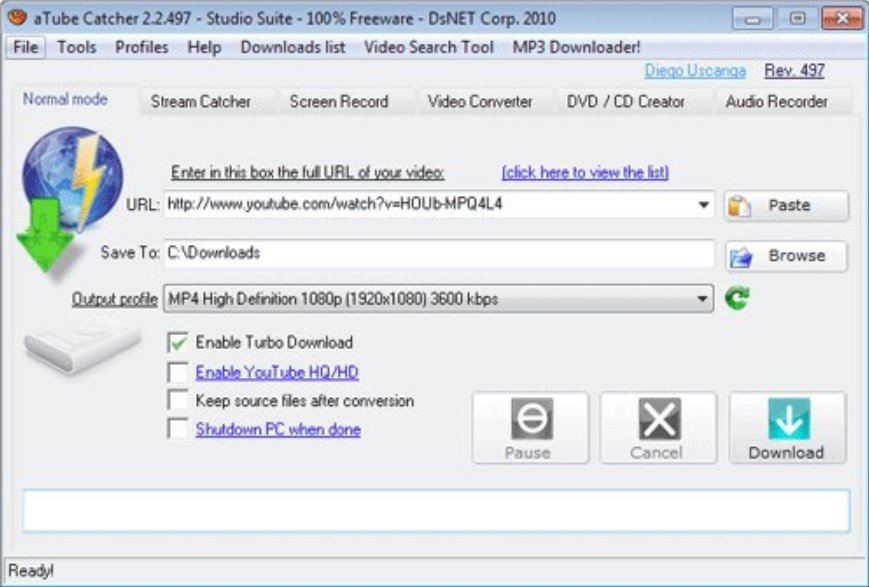This screenshot has width=869, height=587.
Task: Click the Pause button
Action: tap(530, 427)
